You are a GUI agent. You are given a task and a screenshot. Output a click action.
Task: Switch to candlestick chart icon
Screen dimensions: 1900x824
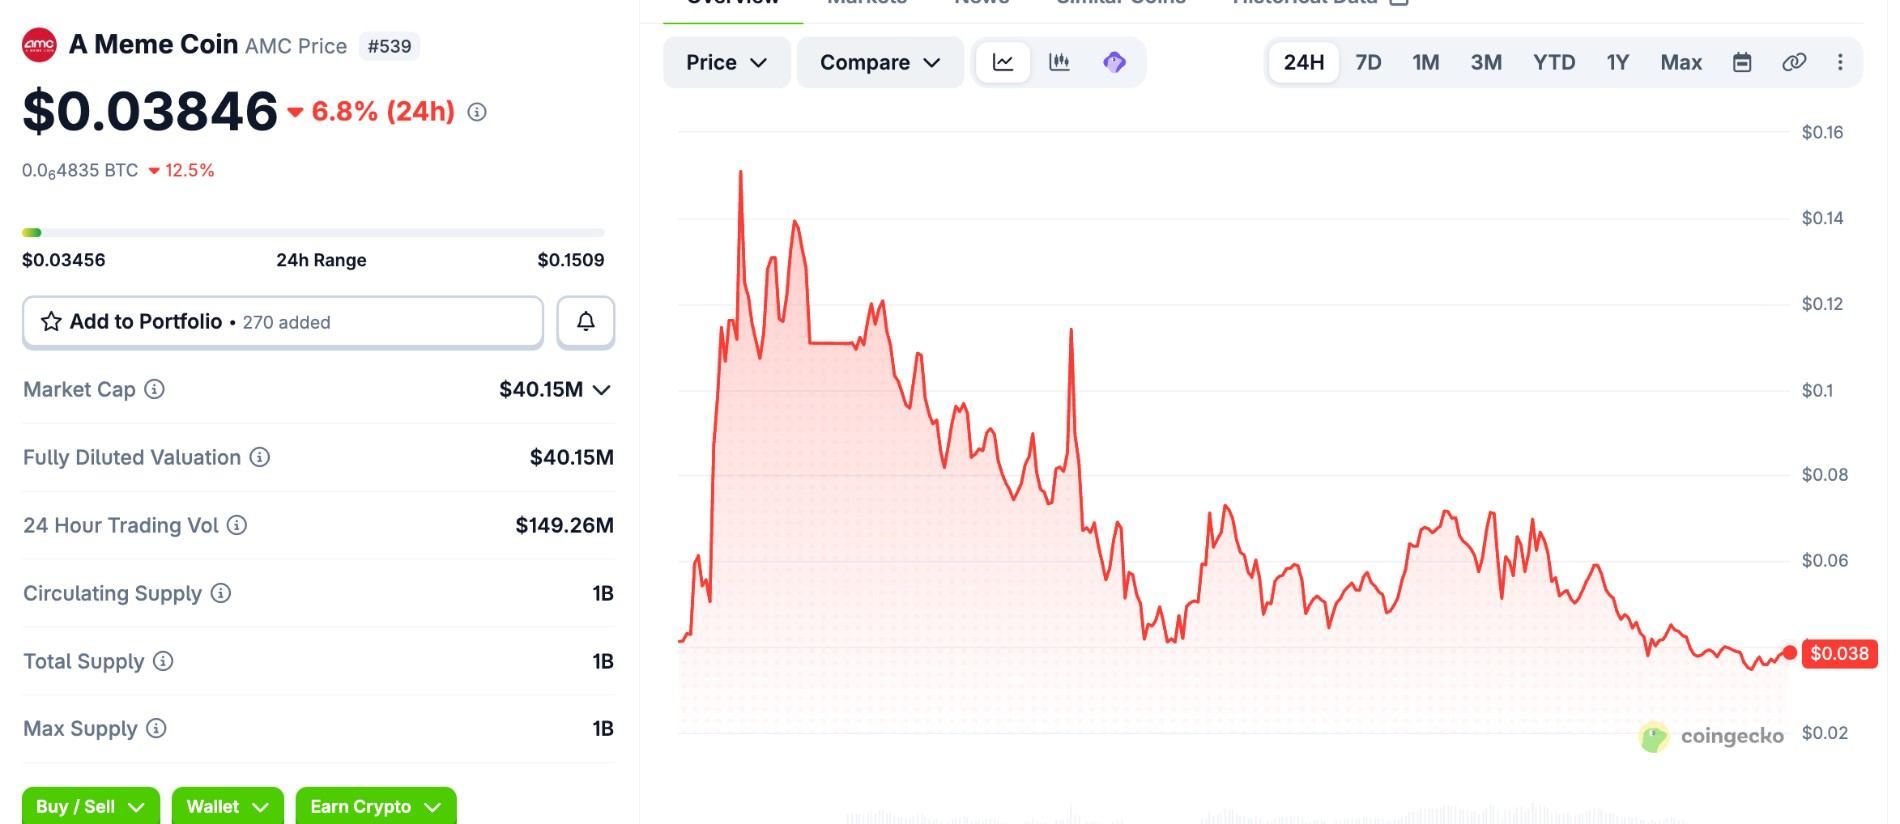pos(1059,63)
